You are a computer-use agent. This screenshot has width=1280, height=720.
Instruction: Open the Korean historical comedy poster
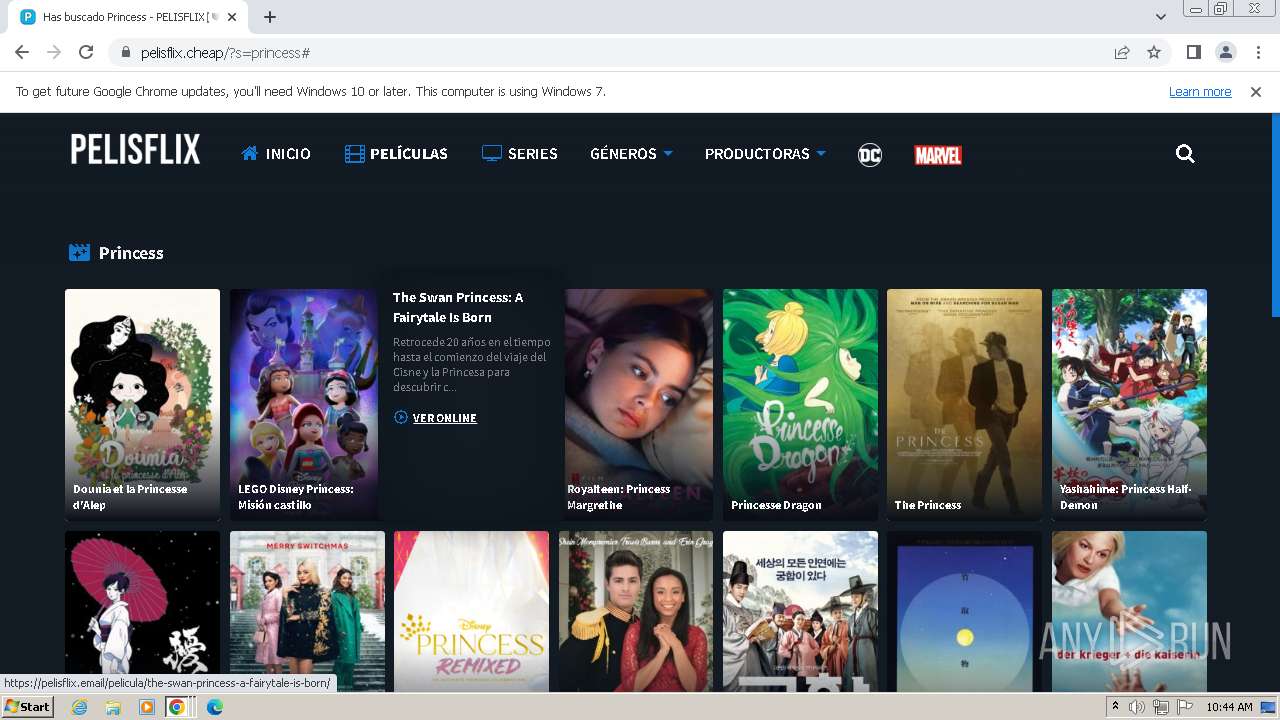(800, 611)
